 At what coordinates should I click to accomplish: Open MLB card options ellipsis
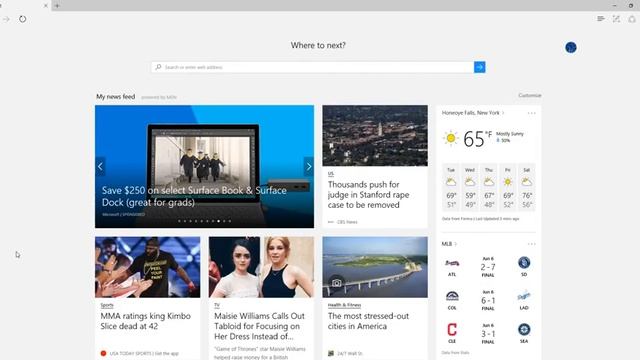point(531,244)
